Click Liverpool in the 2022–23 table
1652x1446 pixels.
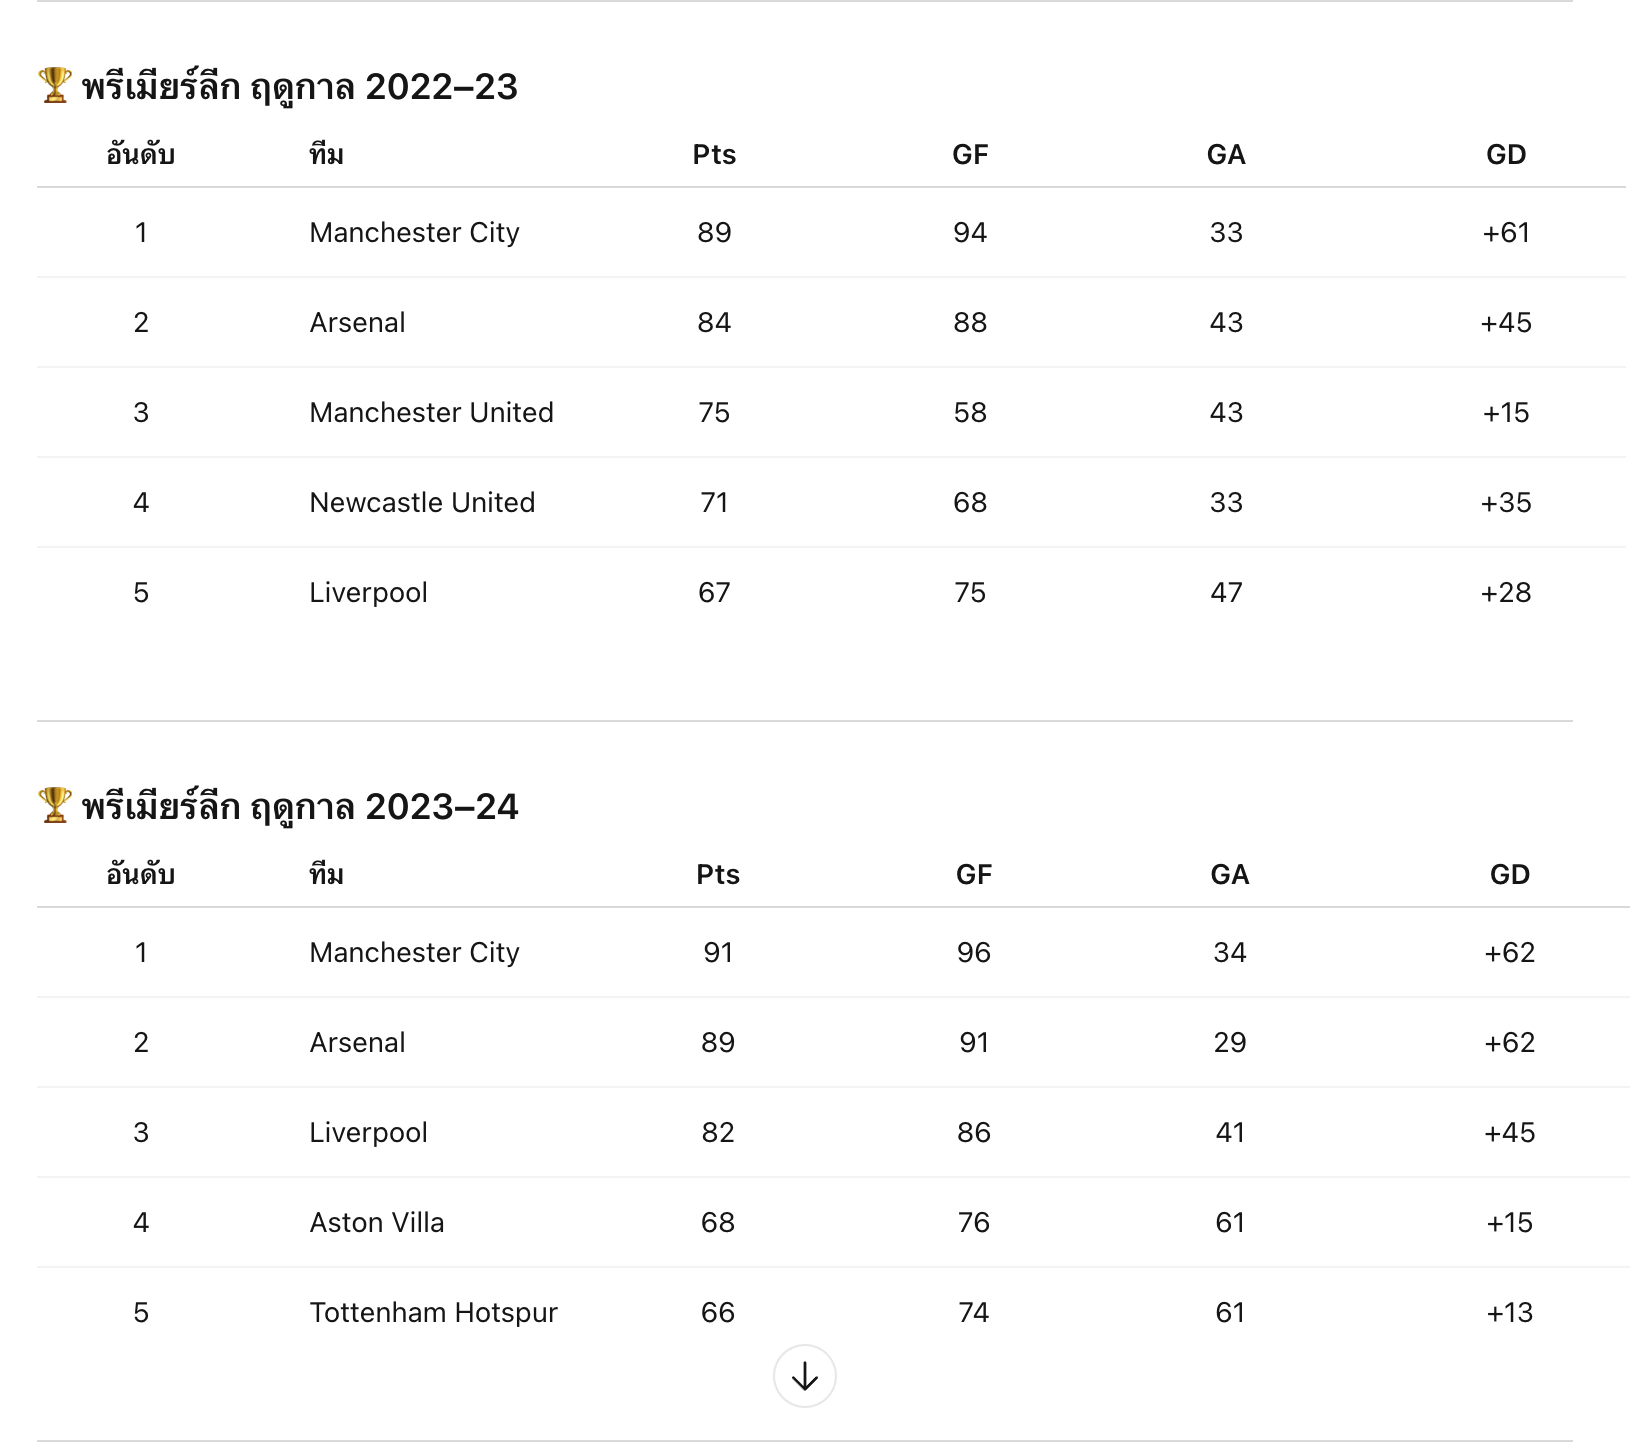[368, 592]
